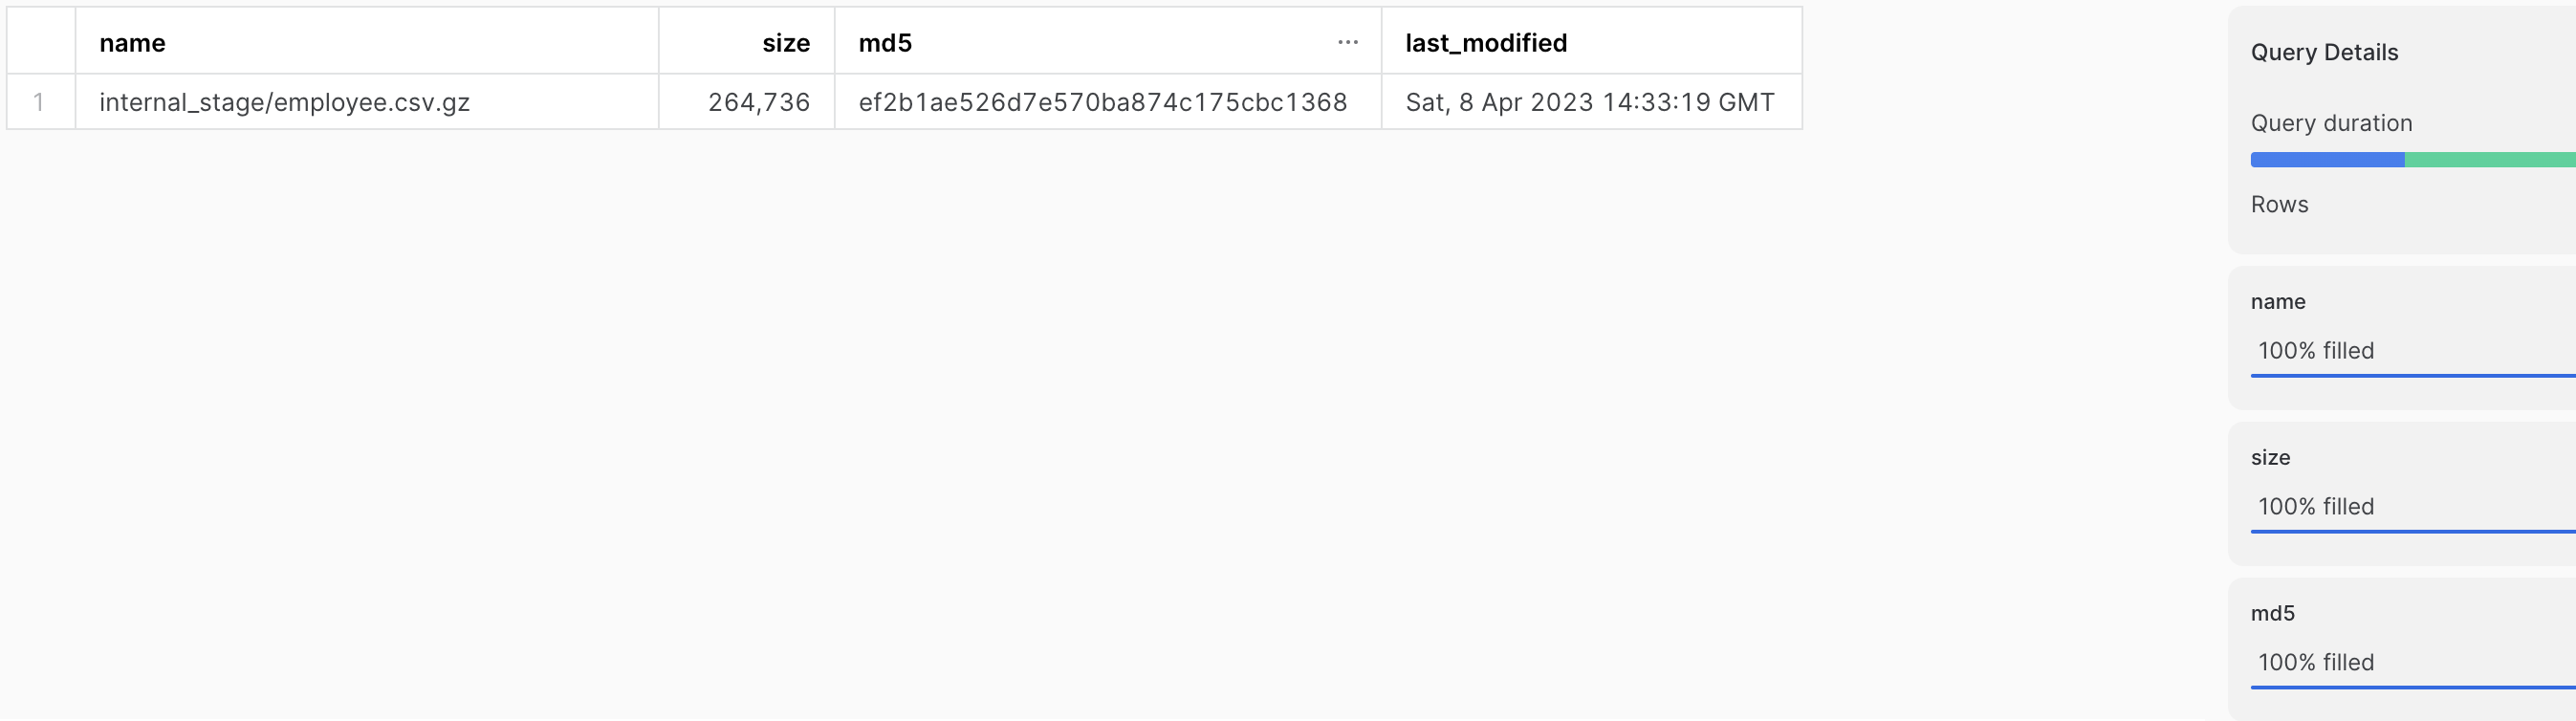Click the last modified timestamp cell
Screen dimensions: 2576x721
point(1590,102)
